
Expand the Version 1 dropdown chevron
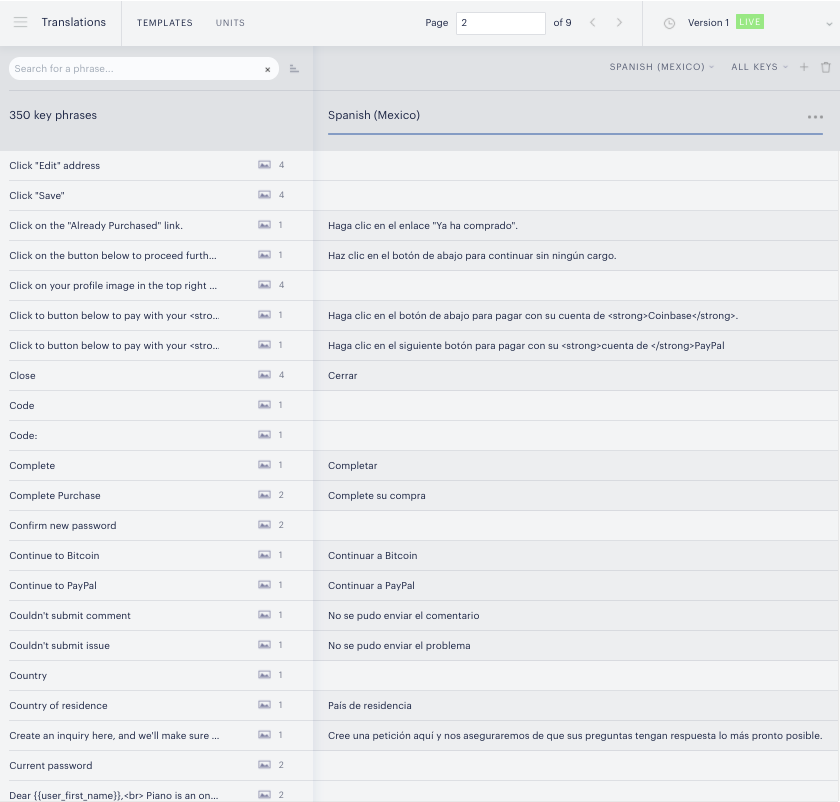pyautogui.click(x=829, y=24)
